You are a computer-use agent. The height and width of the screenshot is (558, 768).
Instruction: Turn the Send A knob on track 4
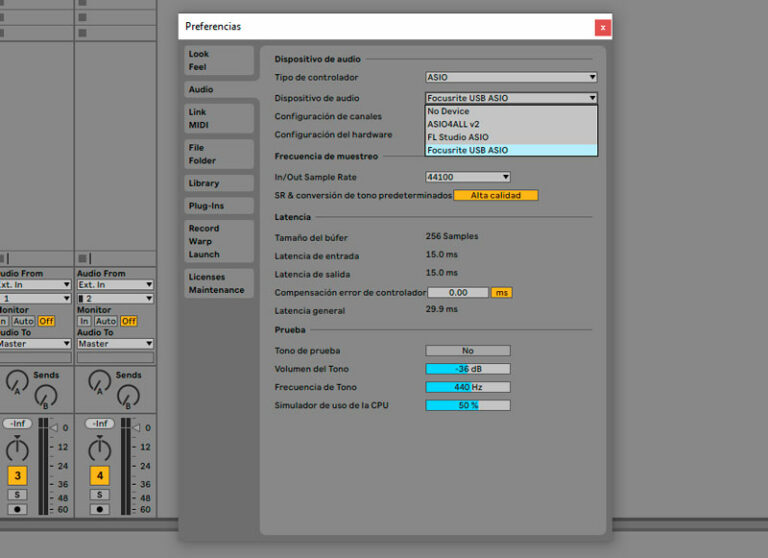pyautogui.click(x=99, y=380)
